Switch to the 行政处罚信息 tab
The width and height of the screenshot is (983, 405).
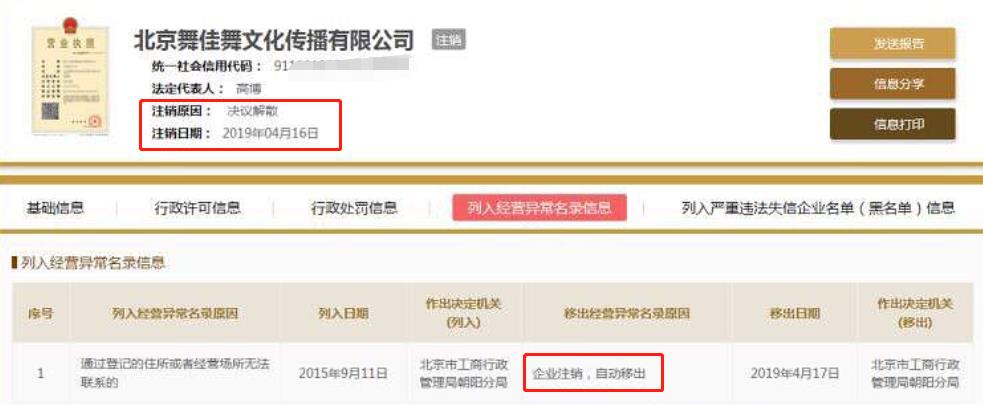point(354,208)
